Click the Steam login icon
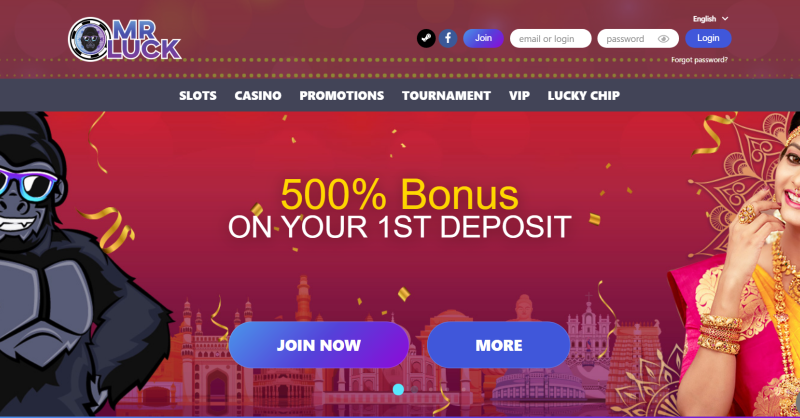This screenshot has width=800, height=418. (426, 38)
